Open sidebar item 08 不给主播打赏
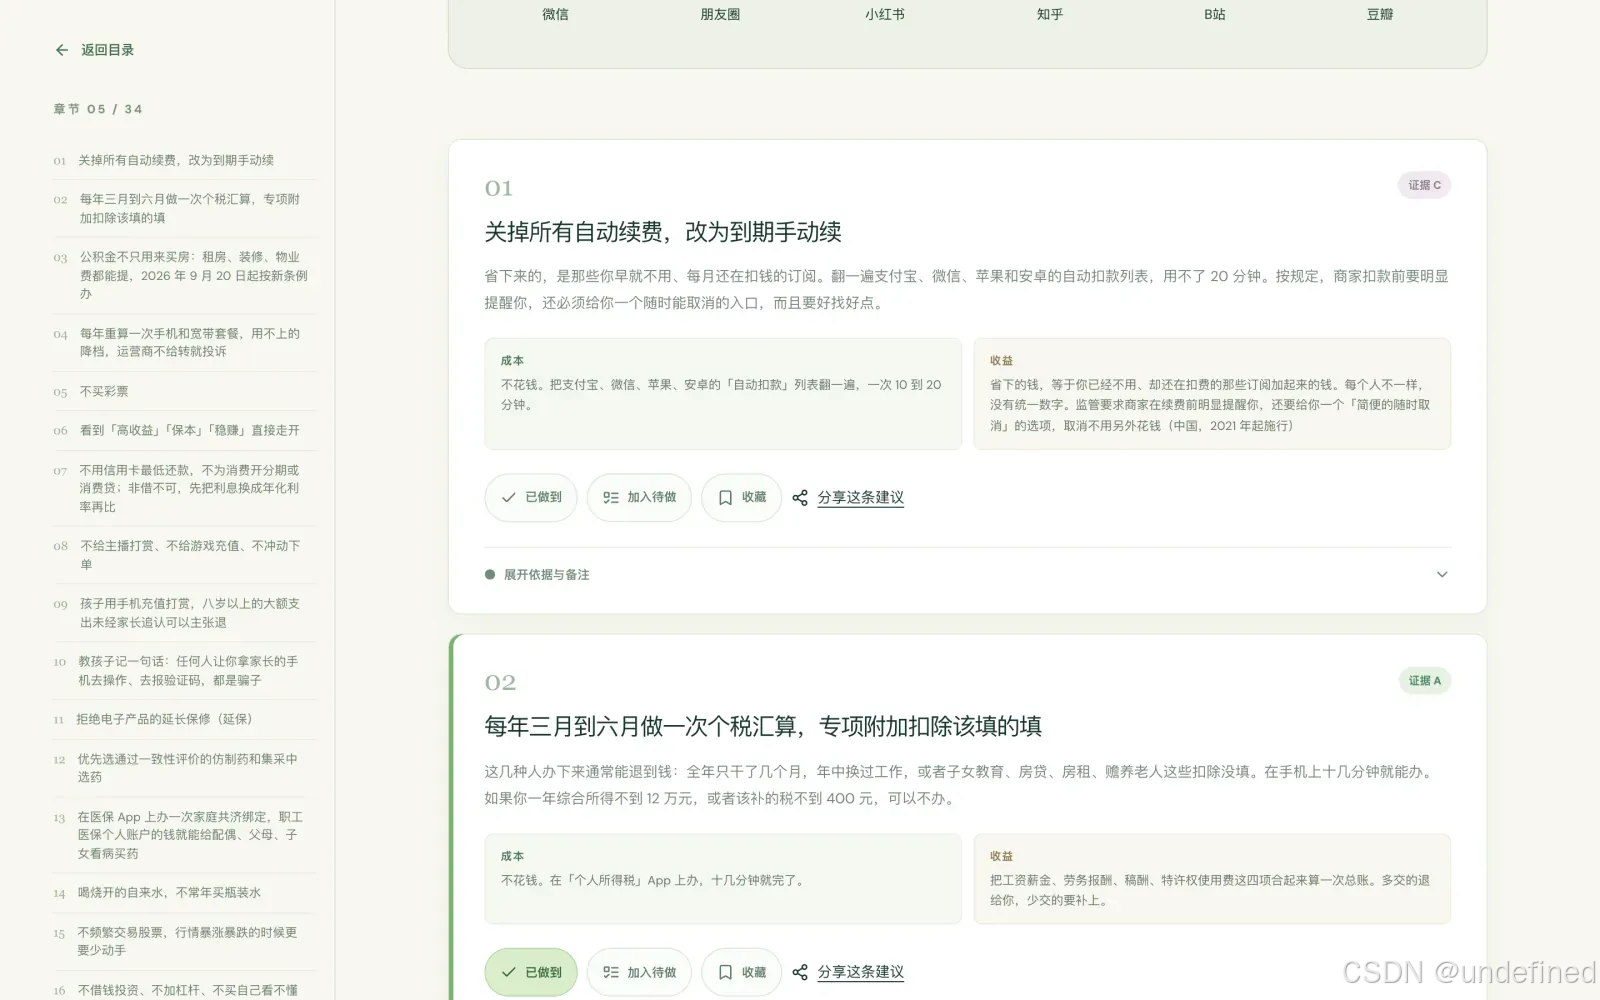This screenshot has height=1000, width=1600. point(184,555)
